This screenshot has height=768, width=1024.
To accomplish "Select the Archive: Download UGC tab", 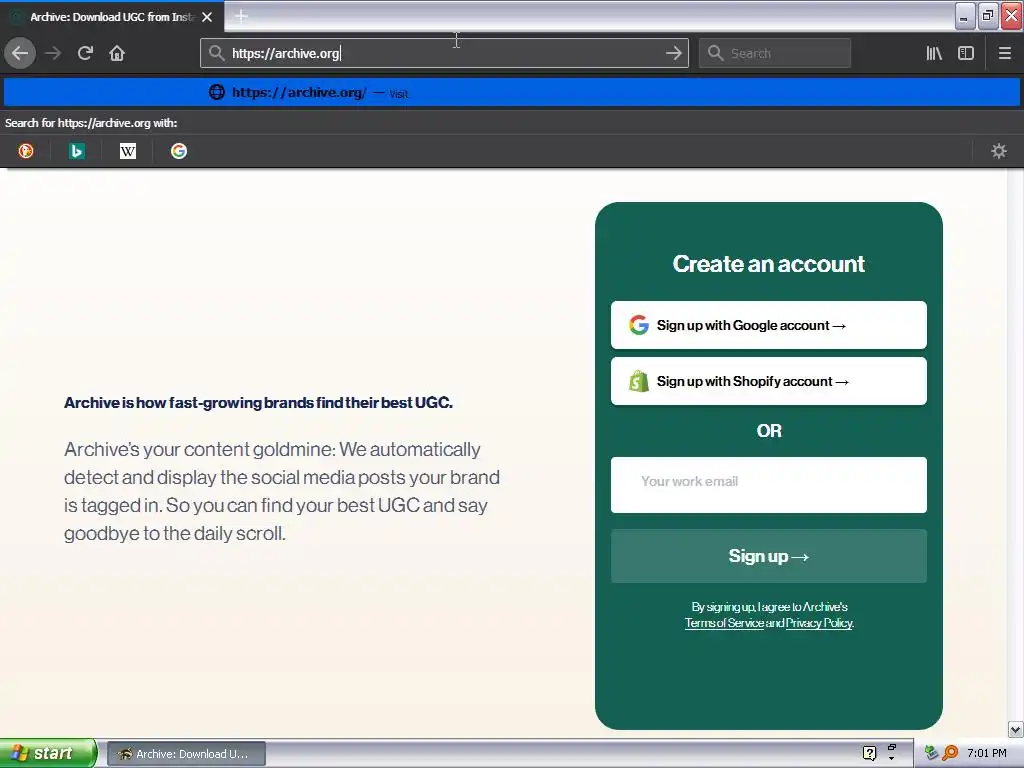I will tap(112, 16).
